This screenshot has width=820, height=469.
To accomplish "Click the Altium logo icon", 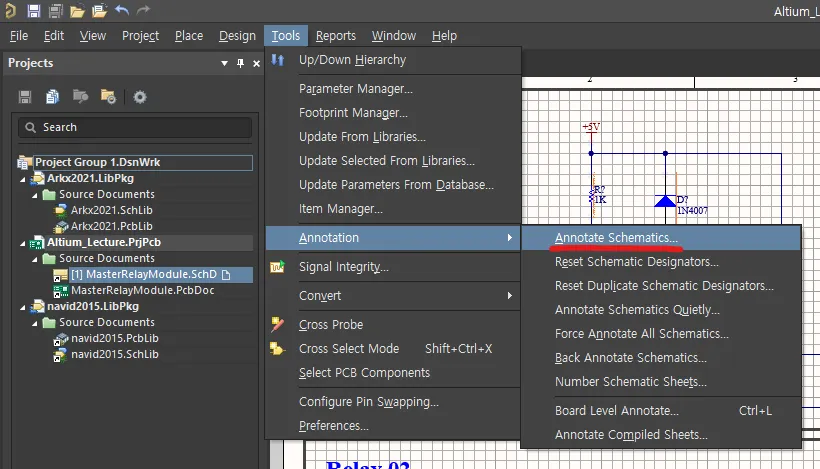I will pyautogui.click(x=10, y=10).
